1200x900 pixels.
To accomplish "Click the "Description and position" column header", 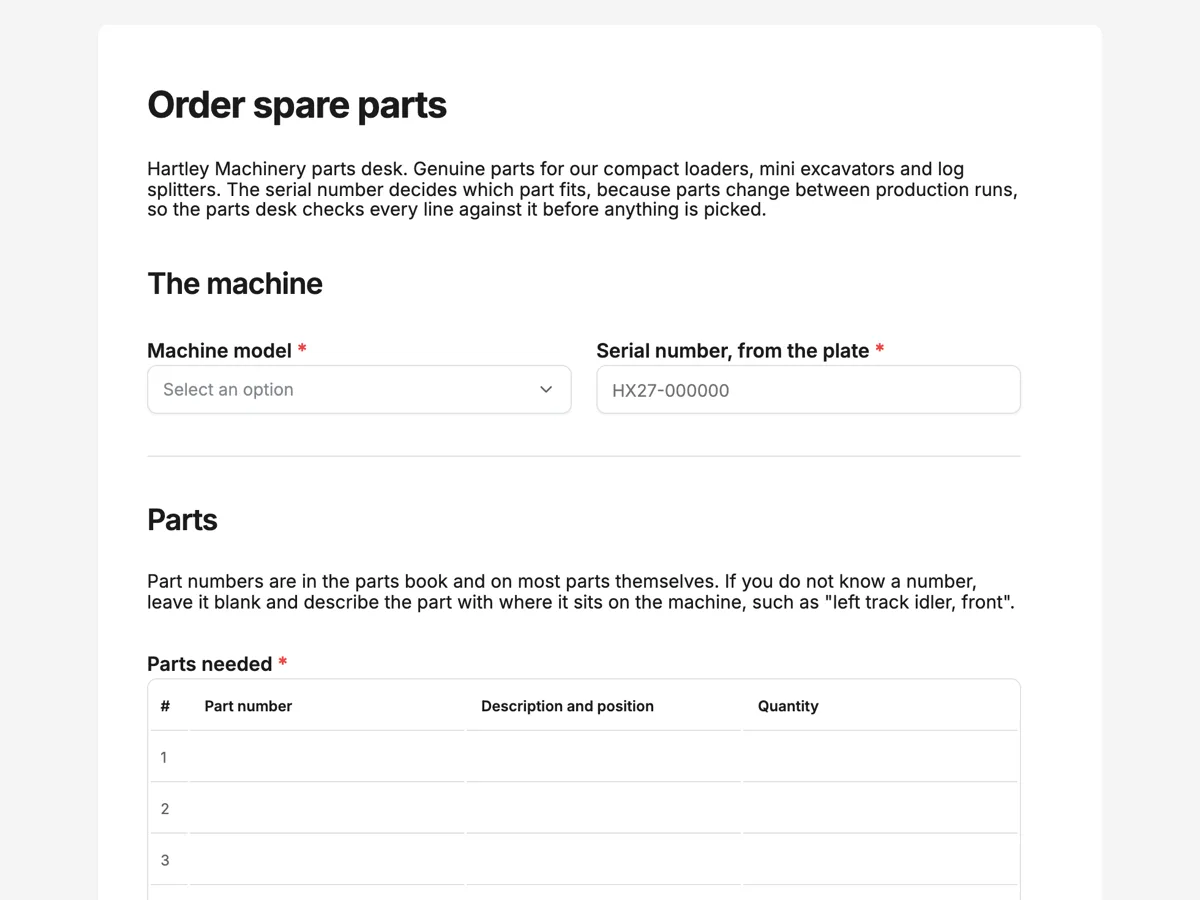I will (567, 706).
